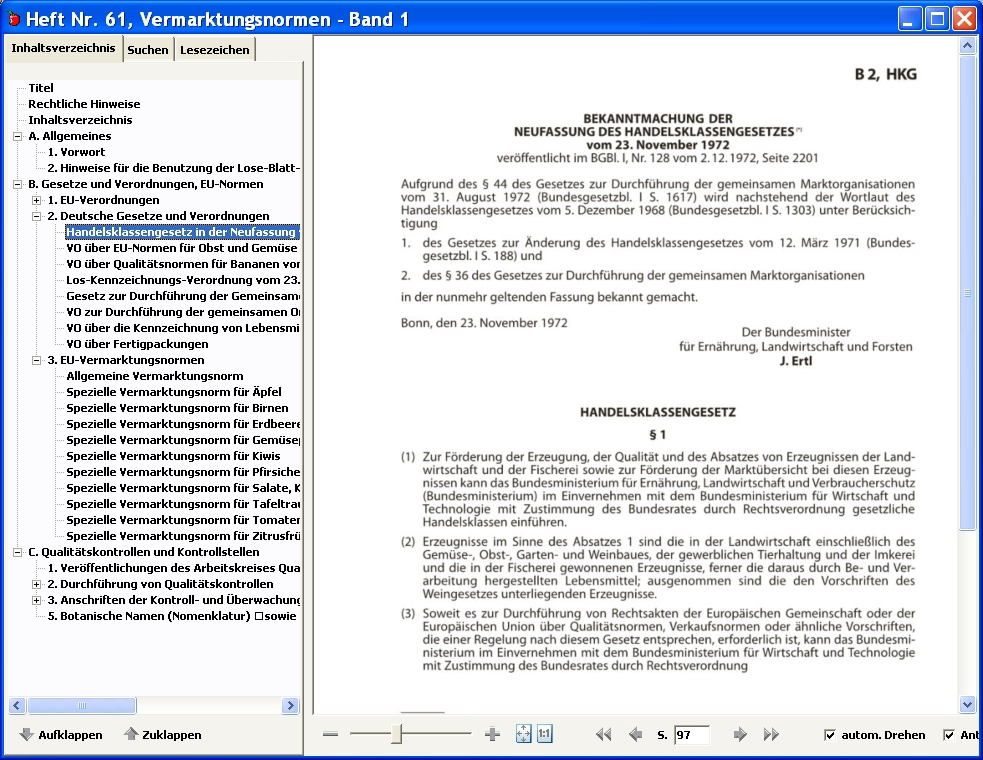Collapse the A. Allgemeines section

(x=18, y=136)
